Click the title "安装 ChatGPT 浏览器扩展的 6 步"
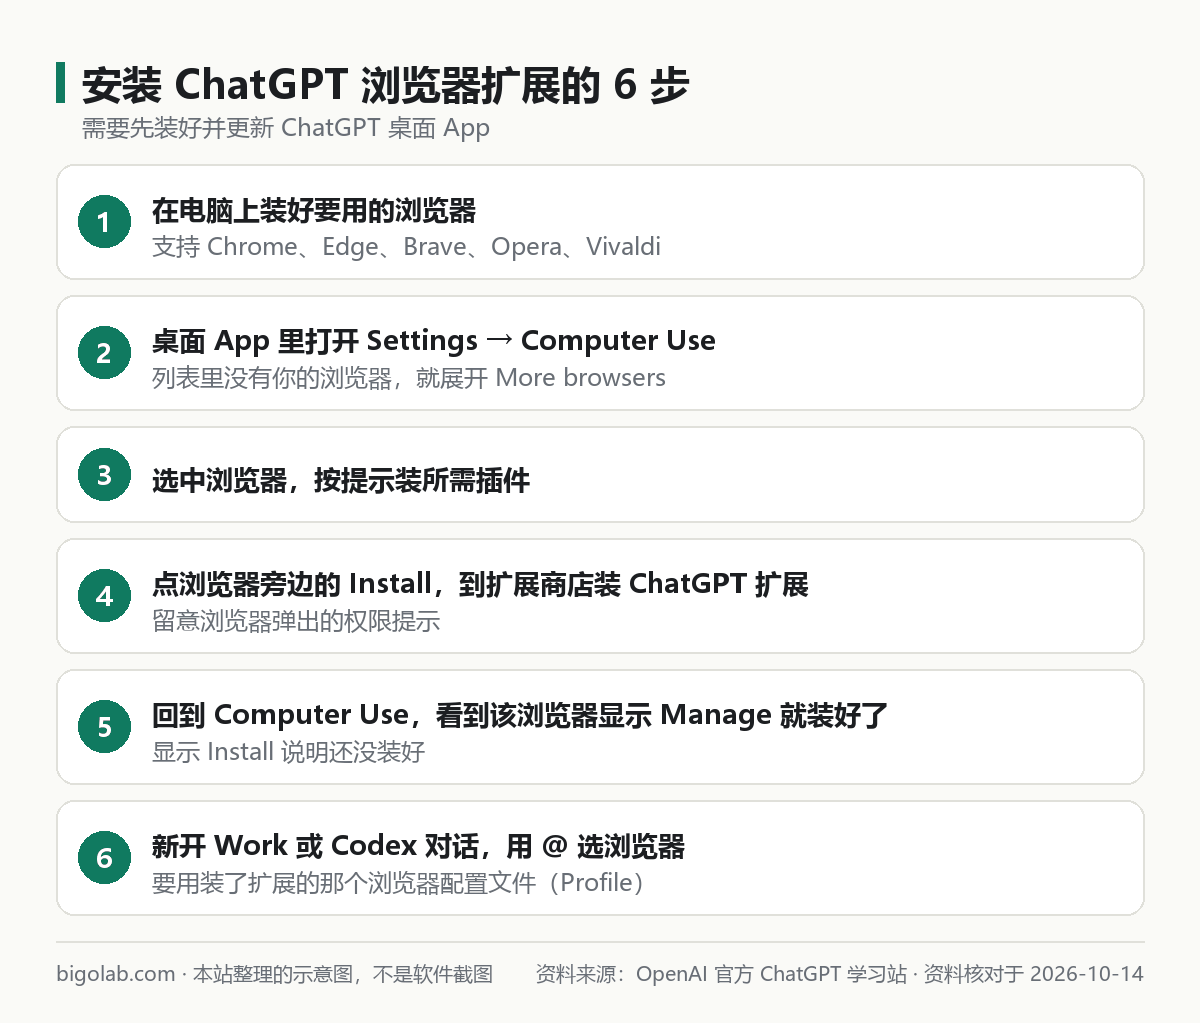 (385, 85)
